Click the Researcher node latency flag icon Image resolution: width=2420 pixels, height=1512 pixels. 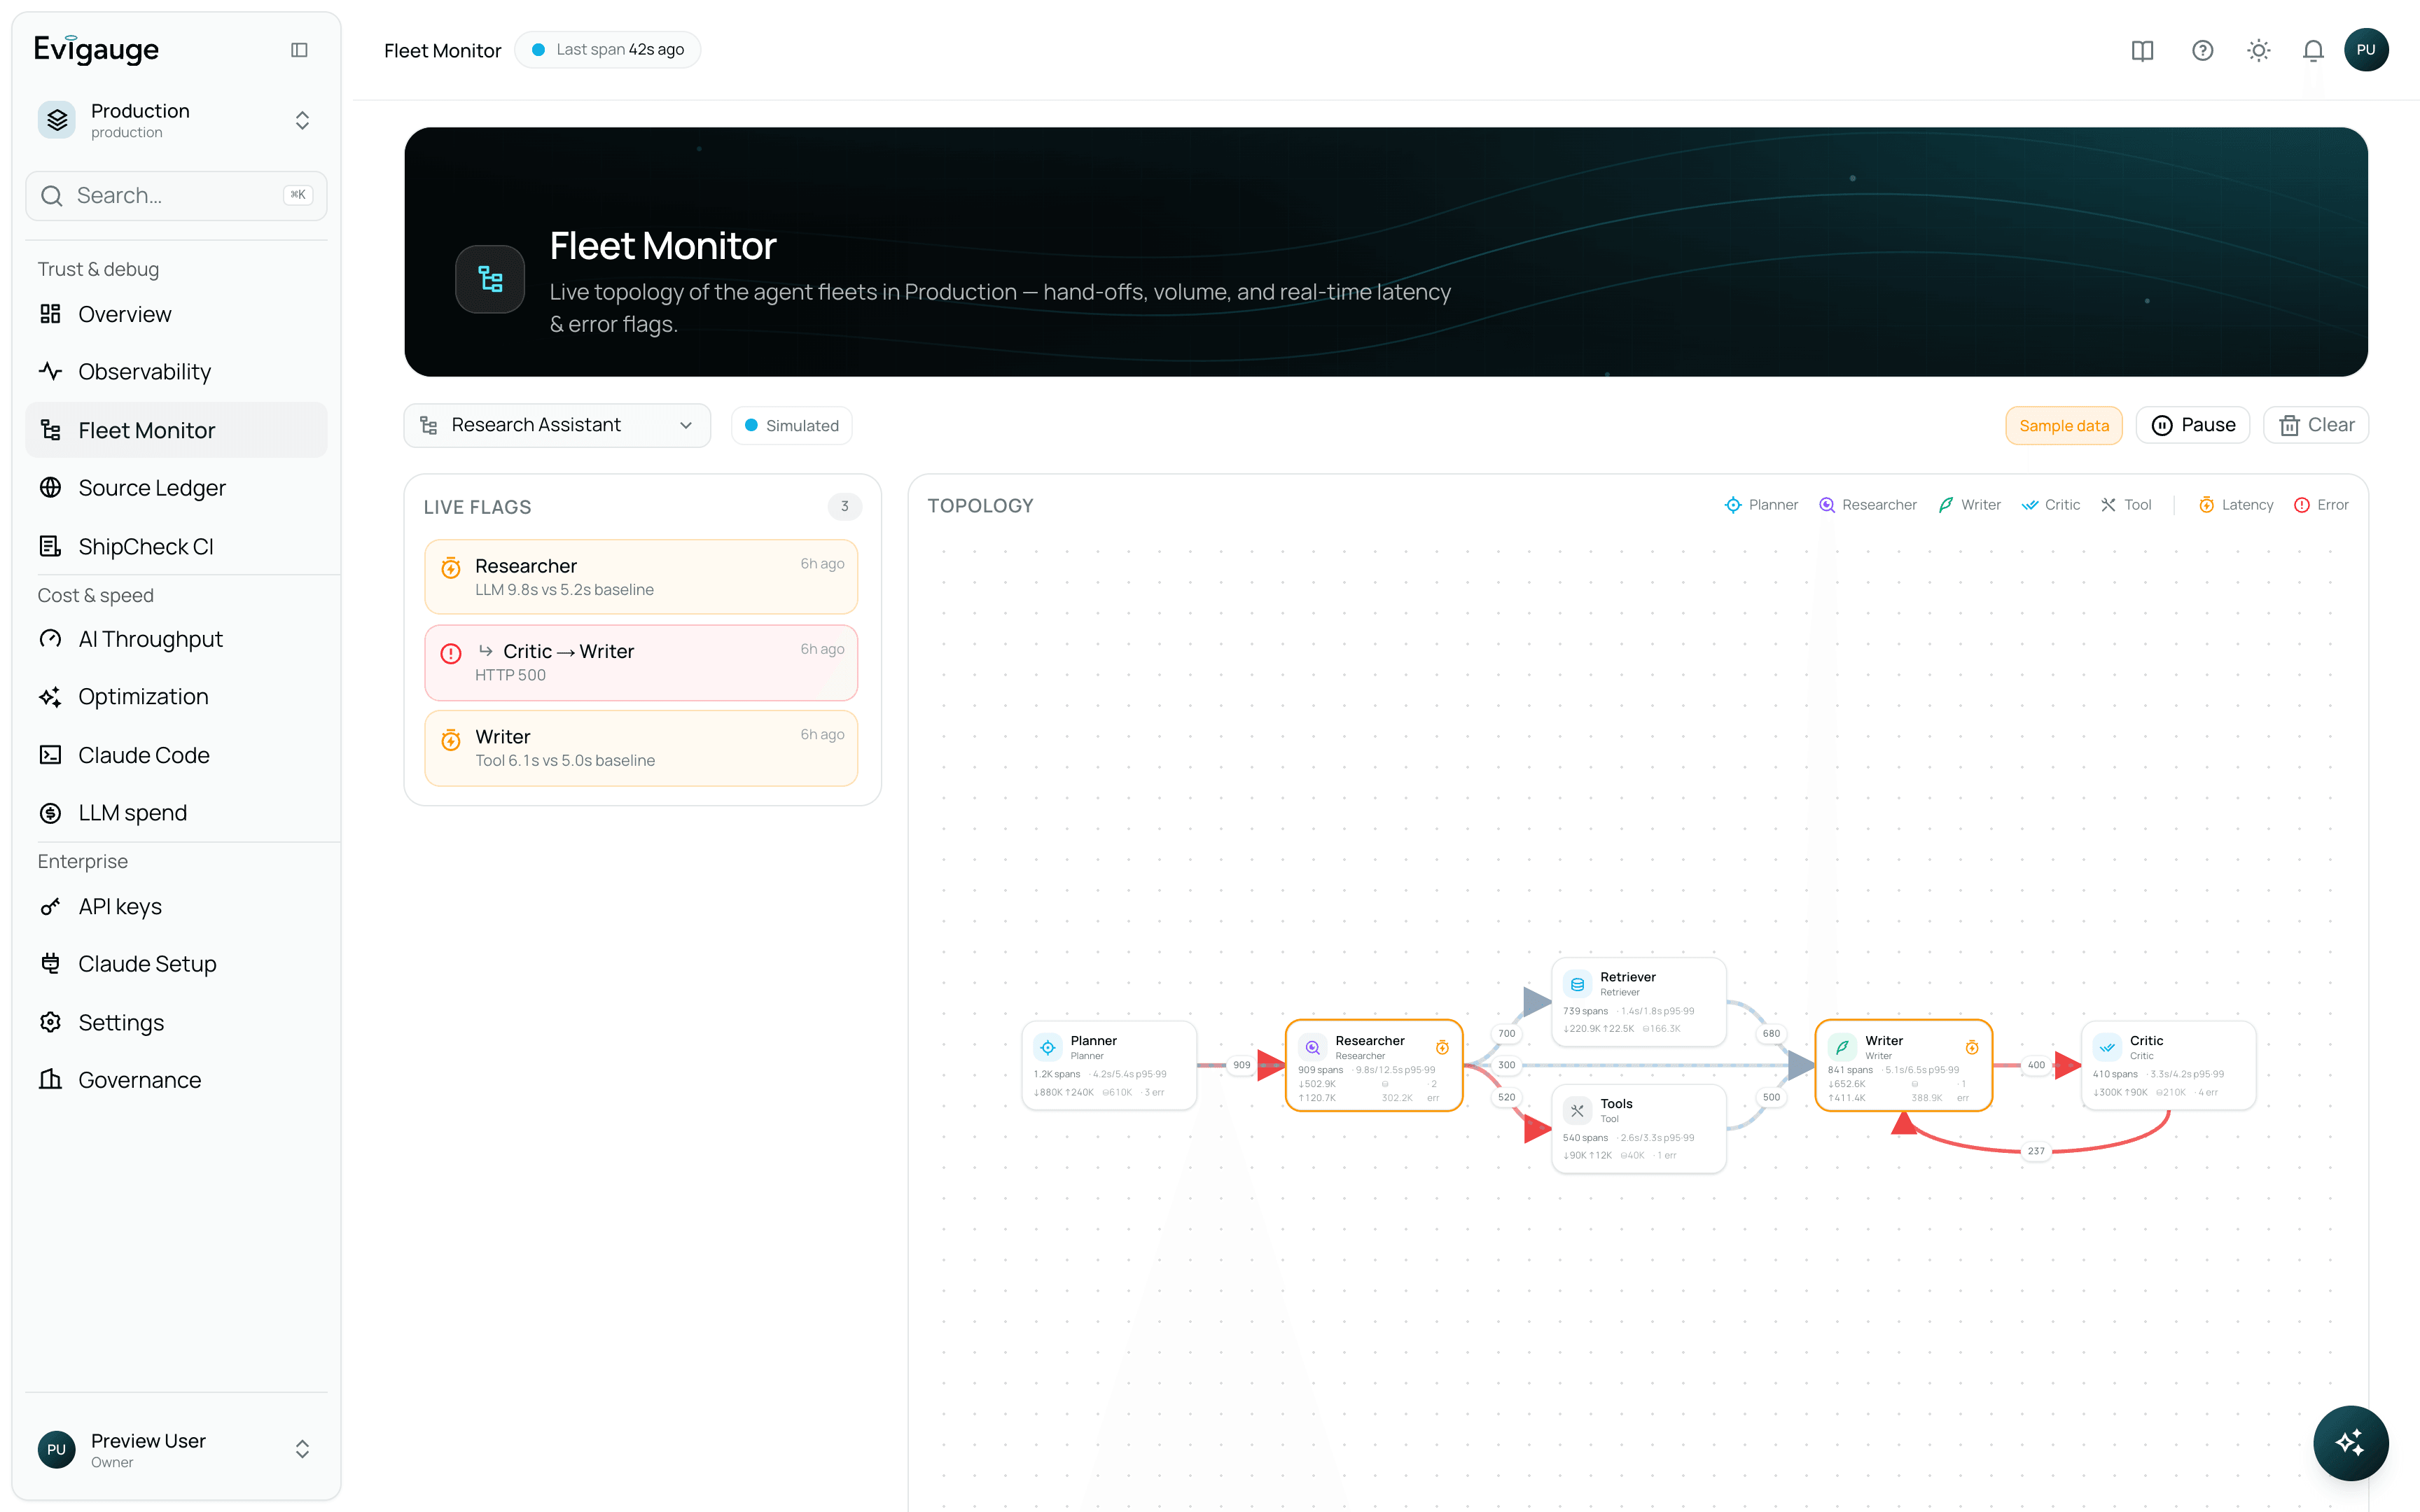point(1442,1047)
